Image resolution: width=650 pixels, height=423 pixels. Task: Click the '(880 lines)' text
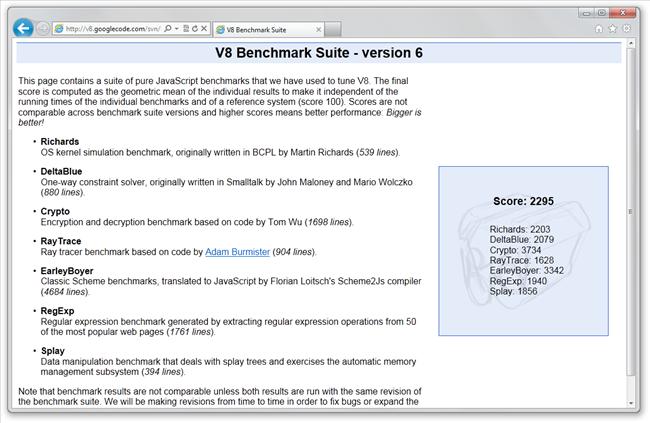point(62,192)
